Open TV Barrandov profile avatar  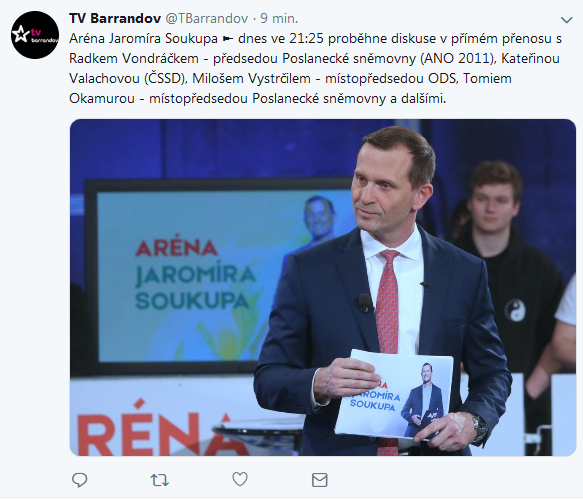tap(35, 35)
